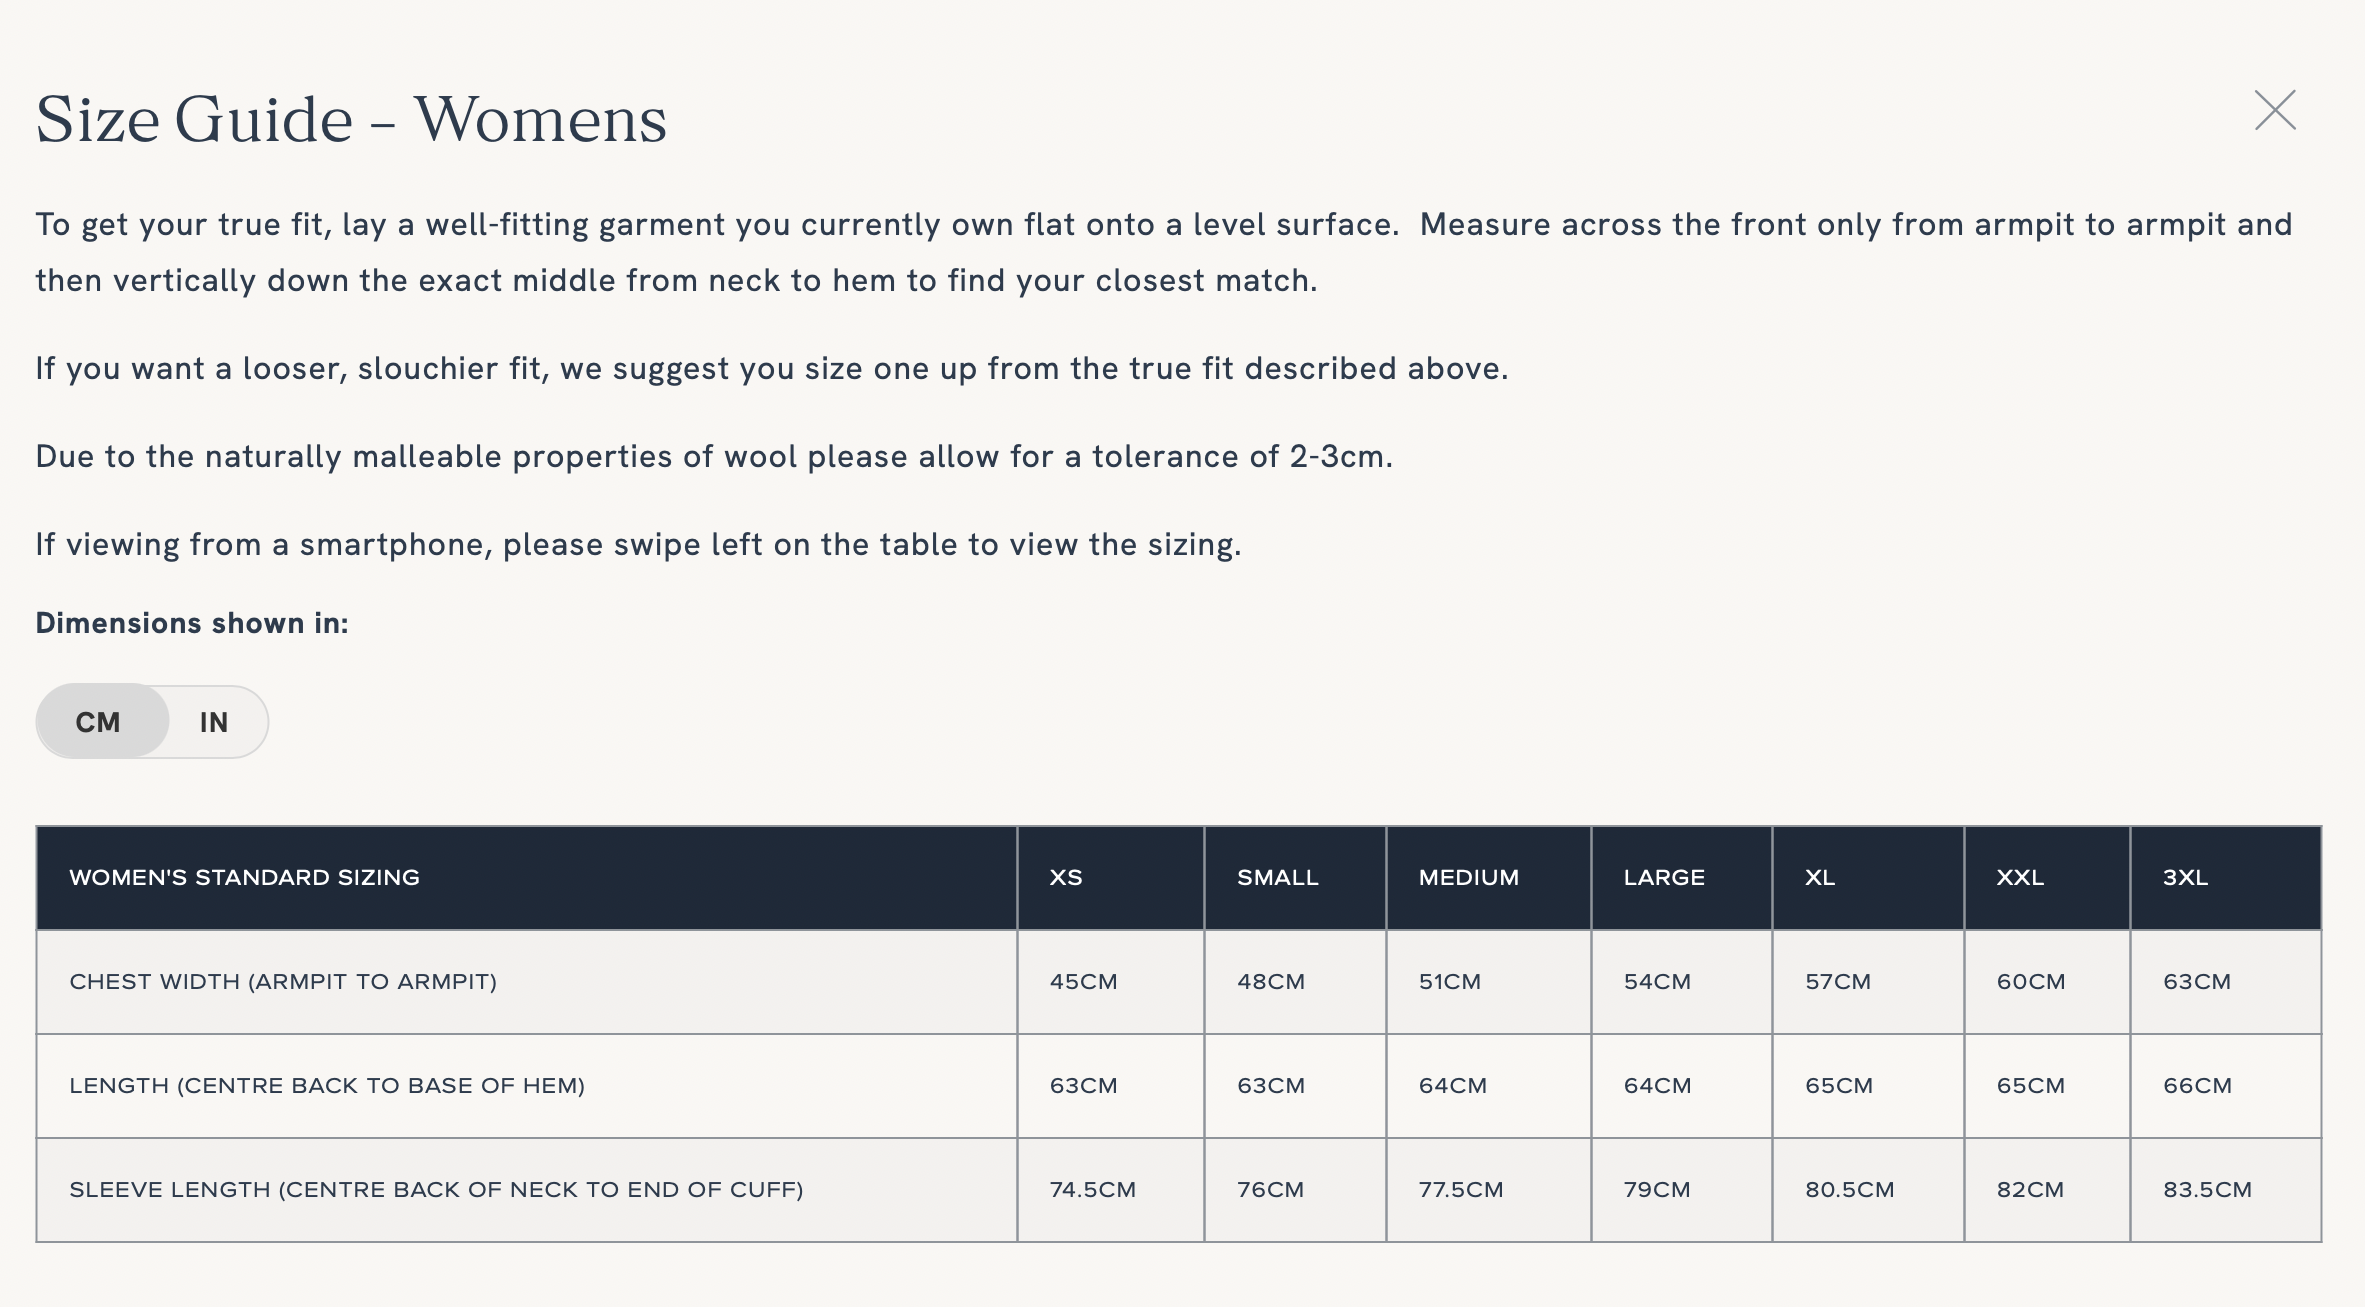Screen dimensions: 2365x1307
Task: Click the 51CM medium chest value
Action: [x=1449, y=982]
